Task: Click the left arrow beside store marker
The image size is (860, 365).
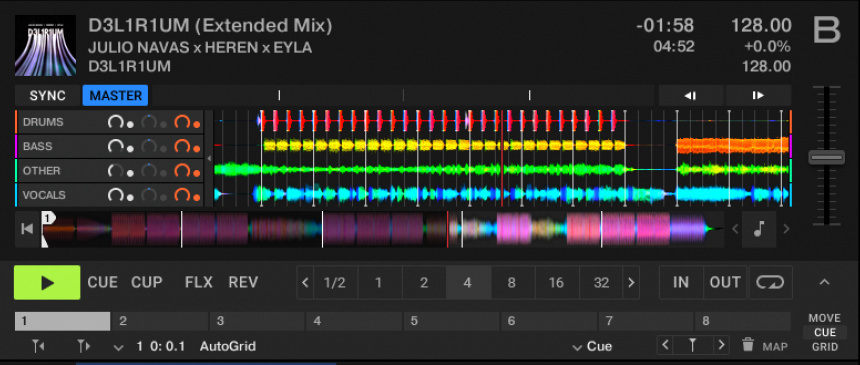Action: [x=665, y=345]
